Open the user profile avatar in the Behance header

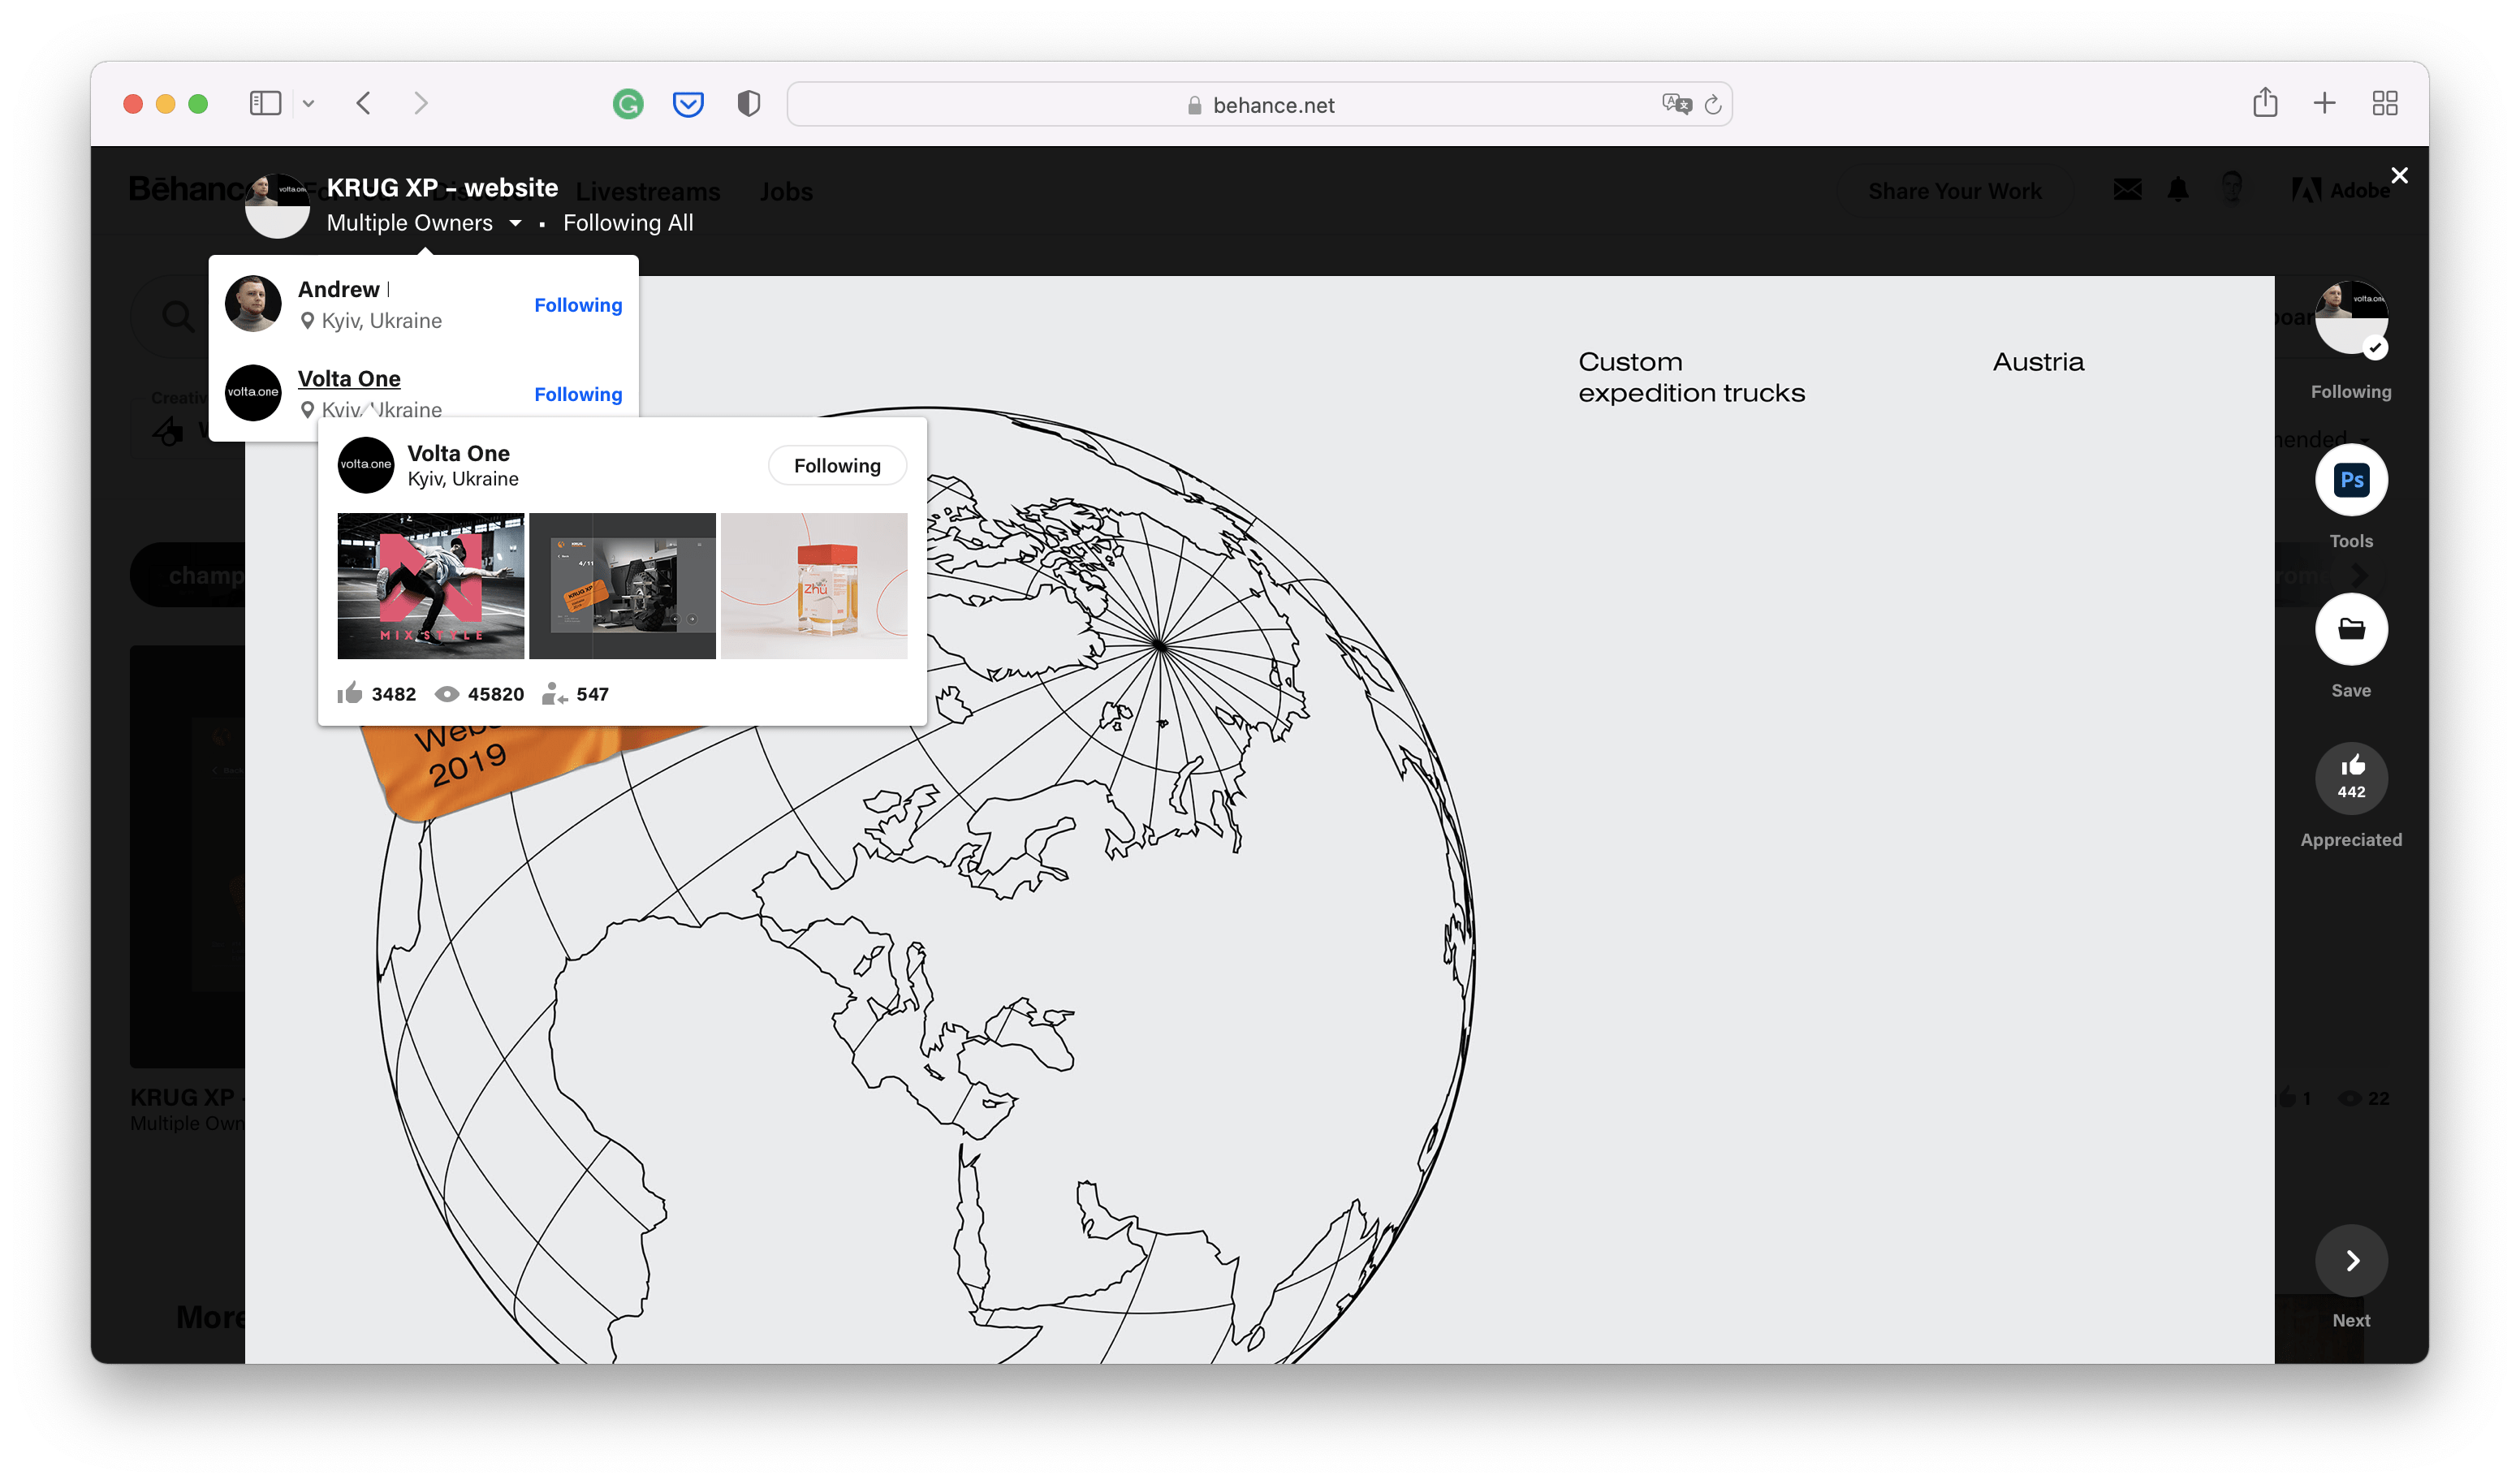[x=2232, y=189]
